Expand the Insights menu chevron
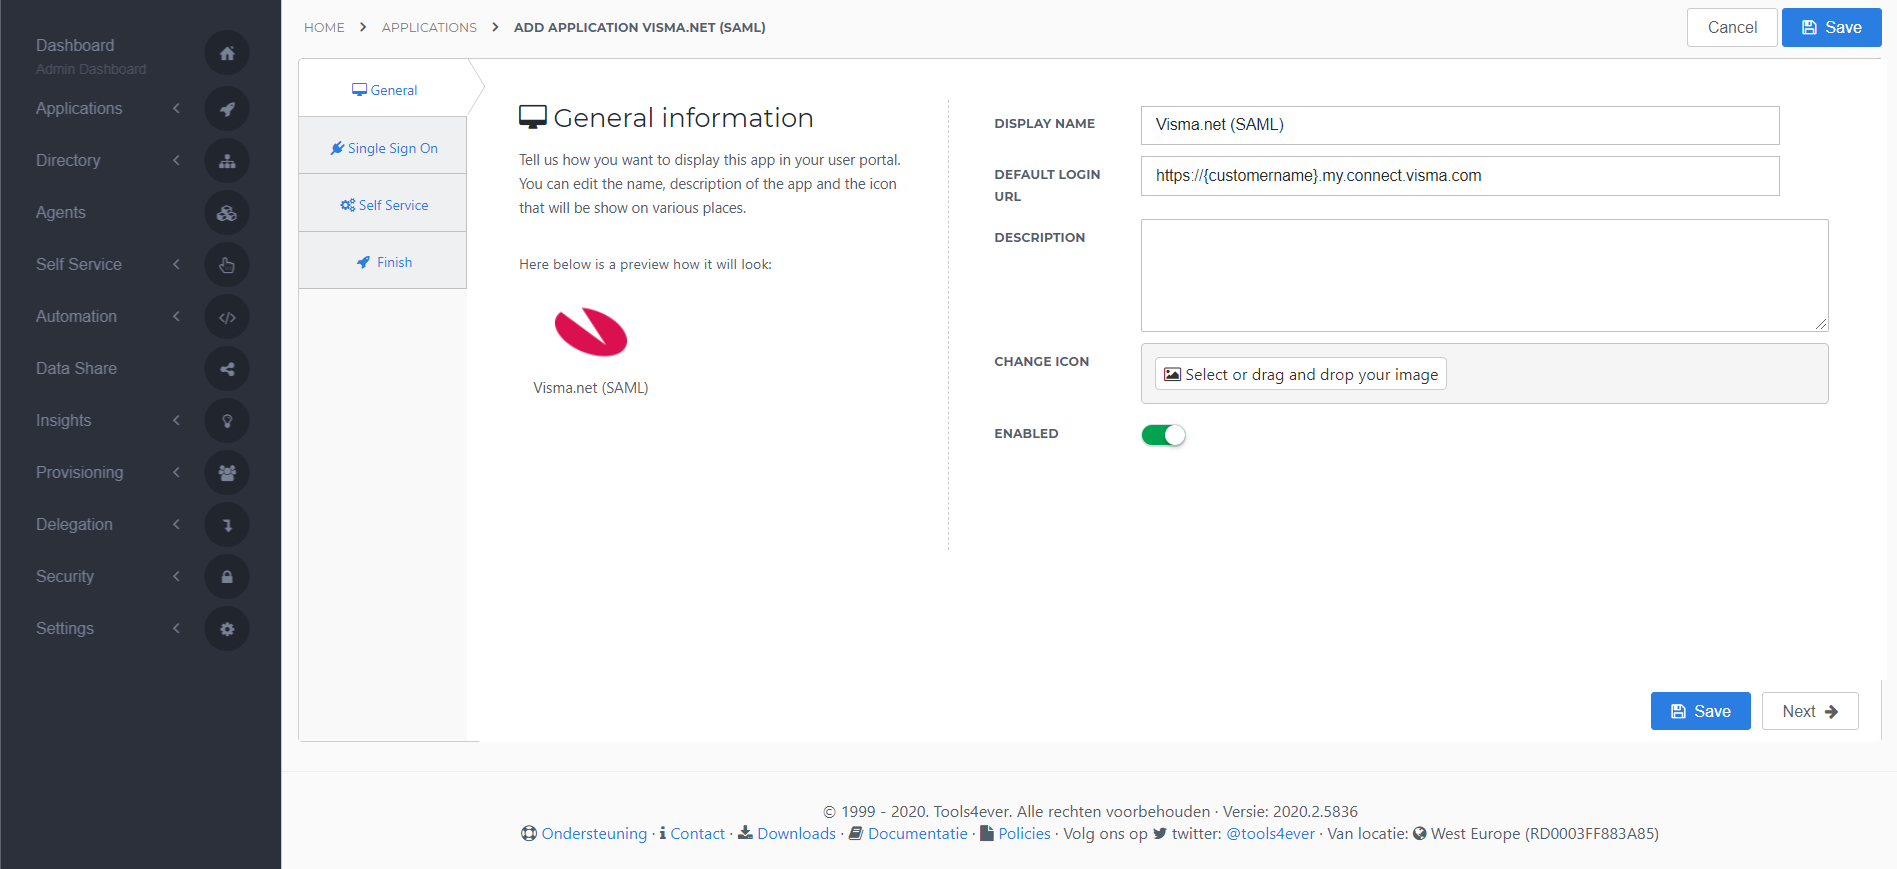 click(x=176, y=420)
